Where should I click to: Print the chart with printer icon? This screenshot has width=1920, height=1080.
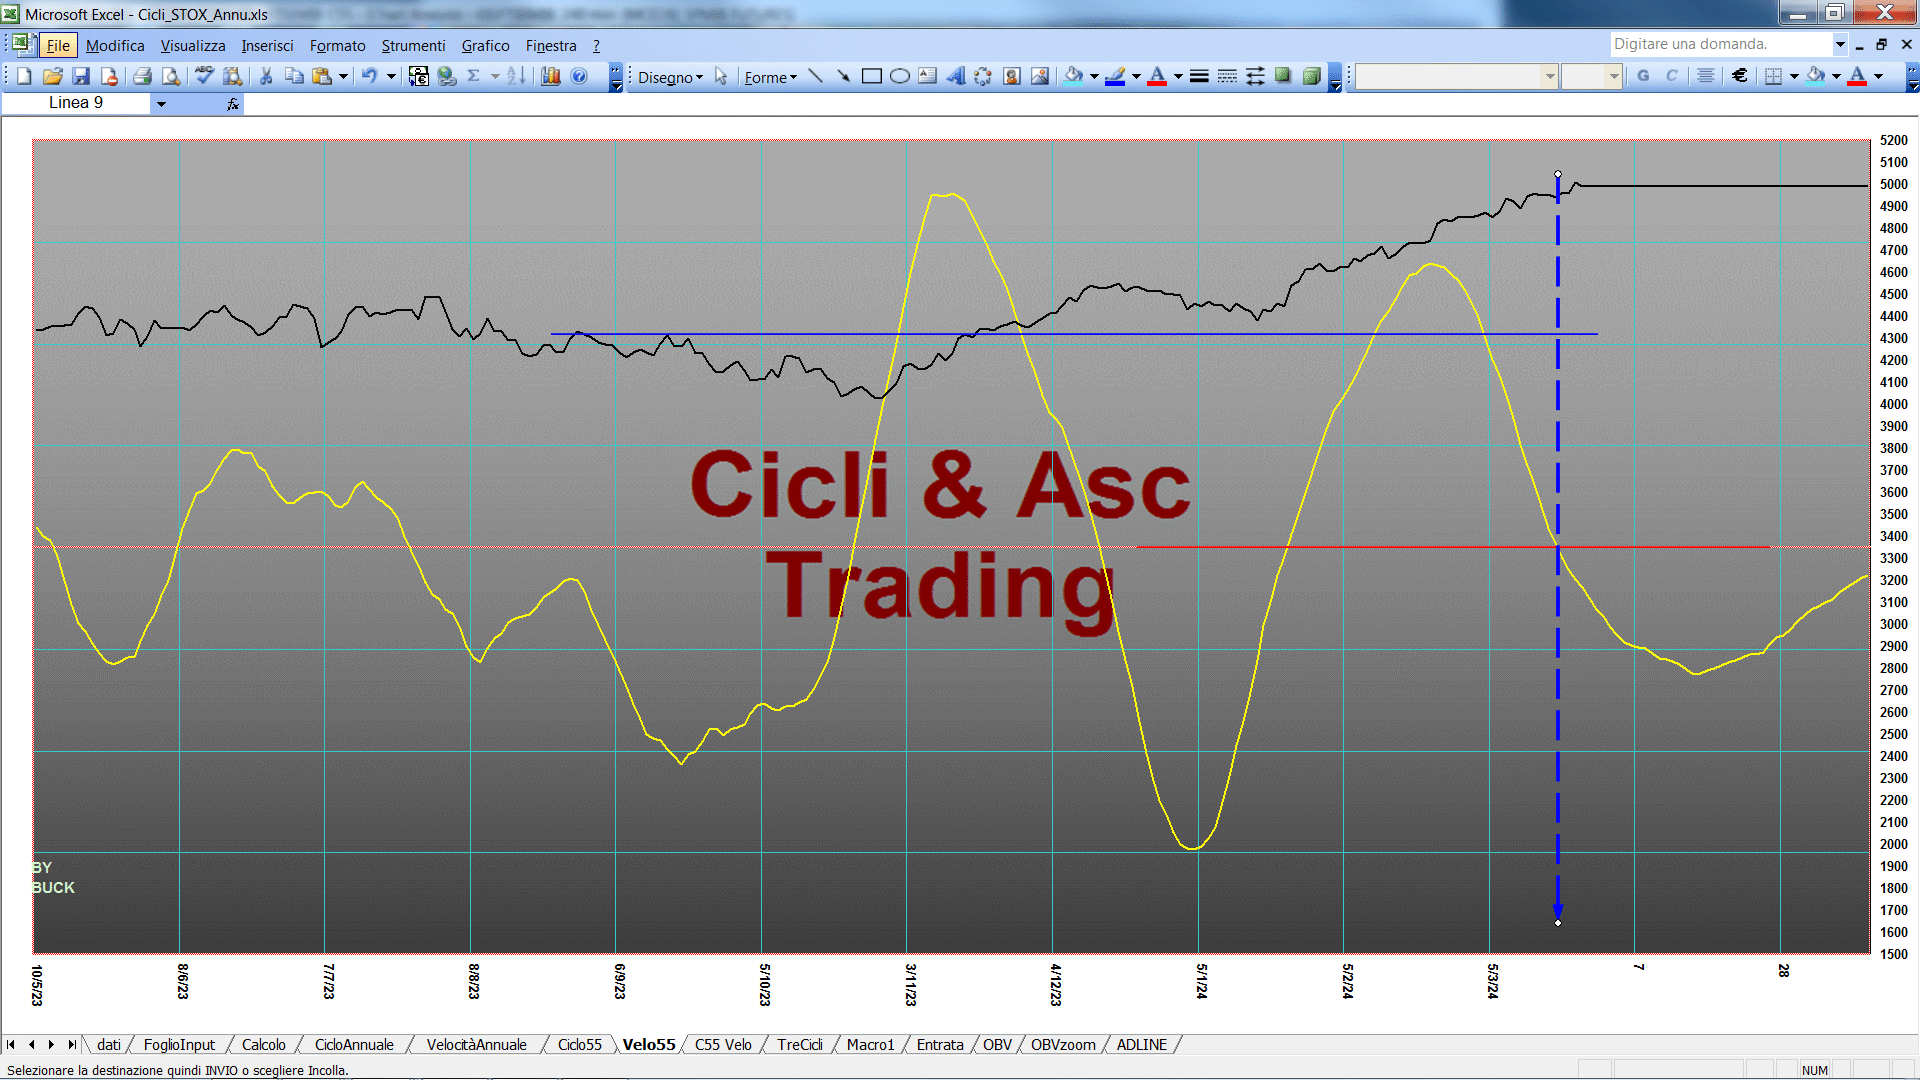[x=142, y=76]
